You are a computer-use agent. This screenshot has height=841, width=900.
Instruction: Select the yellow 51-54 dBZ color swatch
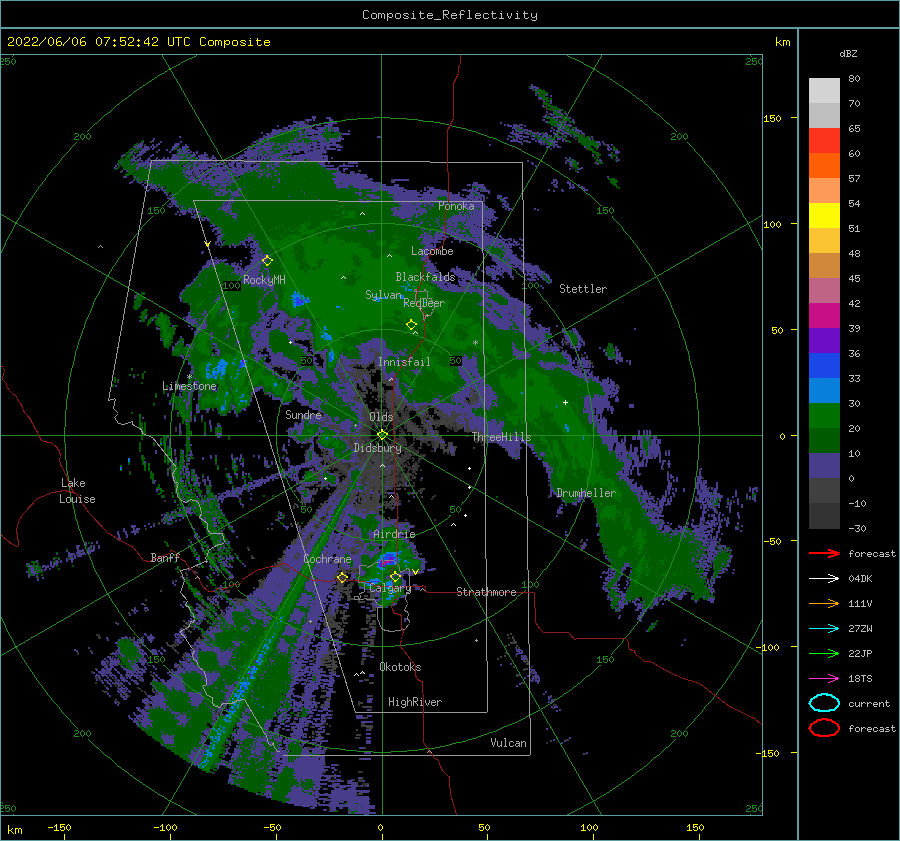(824, 215)
